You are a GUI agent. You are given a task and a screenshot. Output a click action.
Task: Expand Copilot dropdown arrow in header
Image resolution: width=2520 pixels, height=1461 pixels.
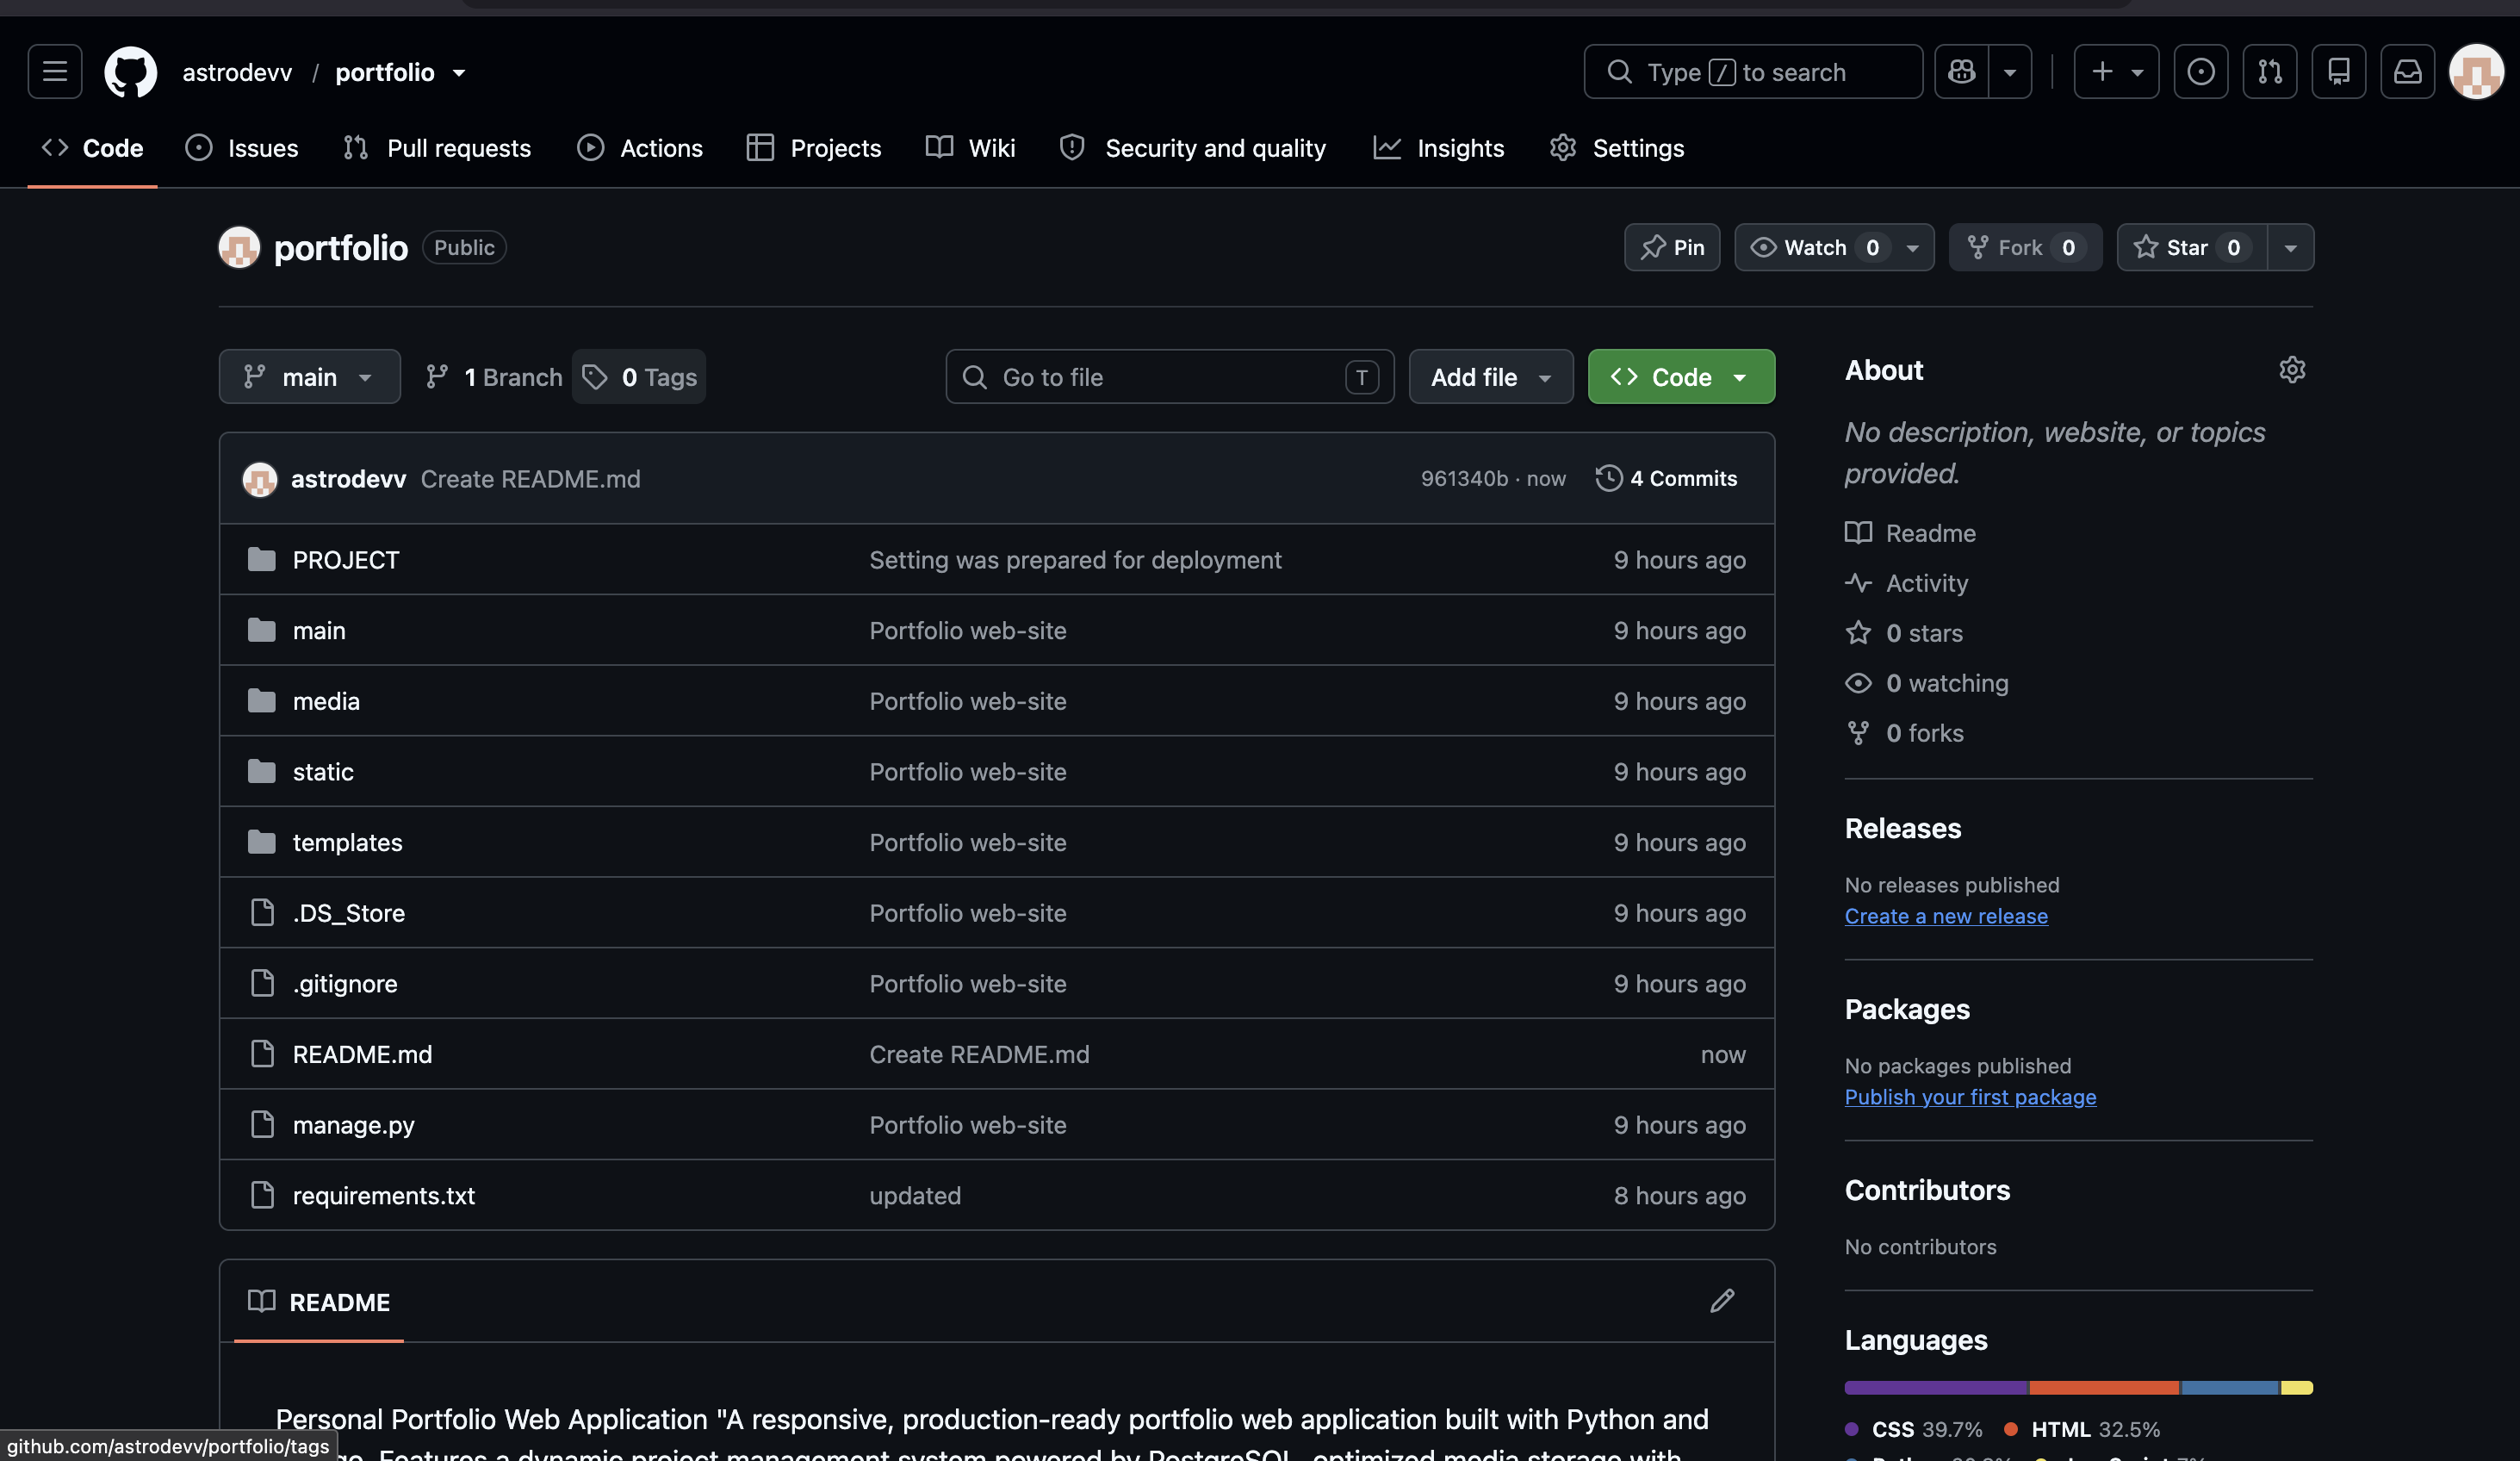[x=2010, y=72]
